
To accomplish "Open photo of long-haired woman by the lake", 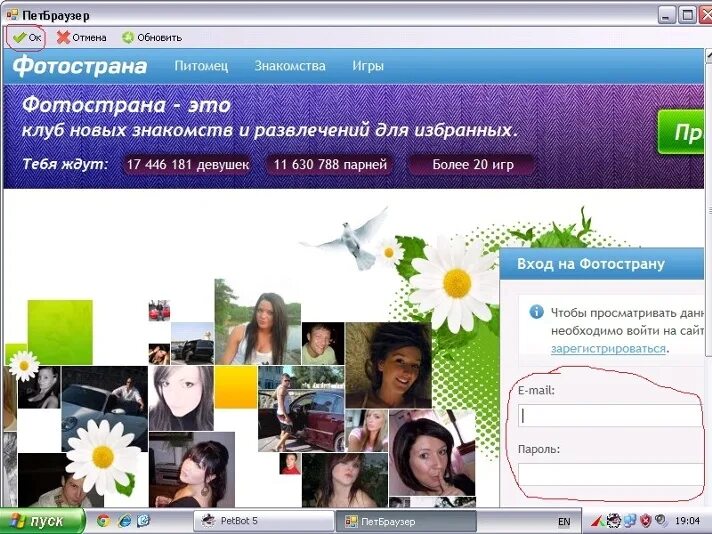I will point(257,322).
